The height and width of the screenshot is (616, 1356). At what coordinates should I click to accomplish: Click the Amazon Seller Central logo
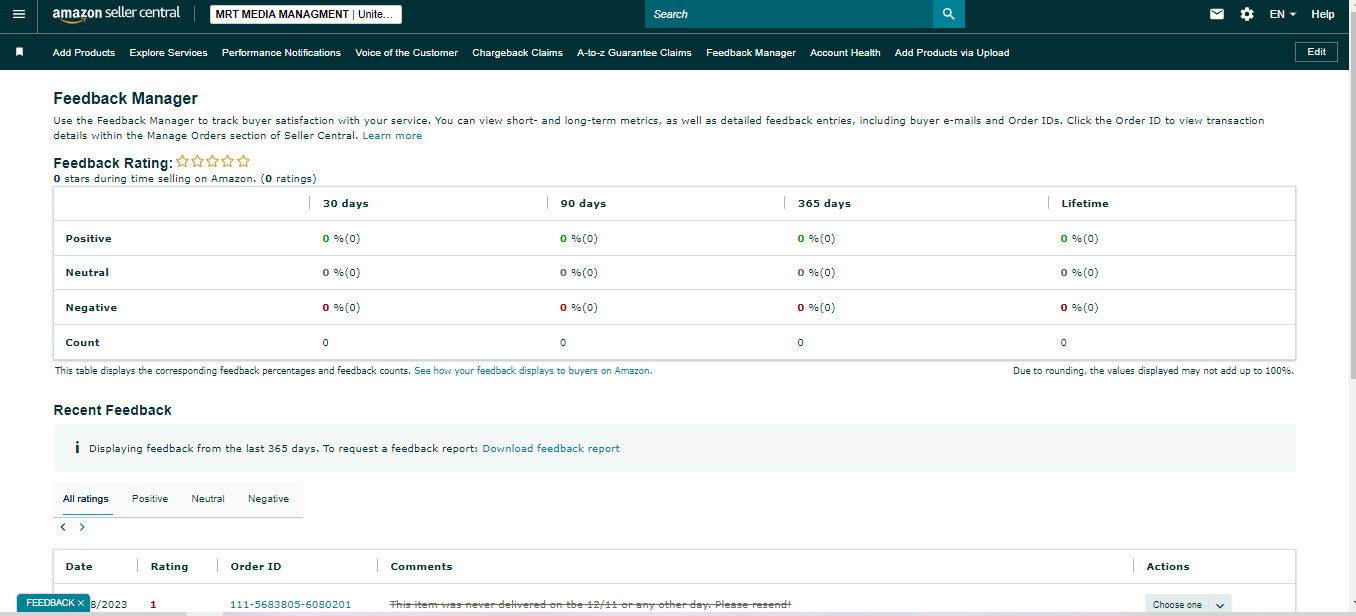point(116,14)
